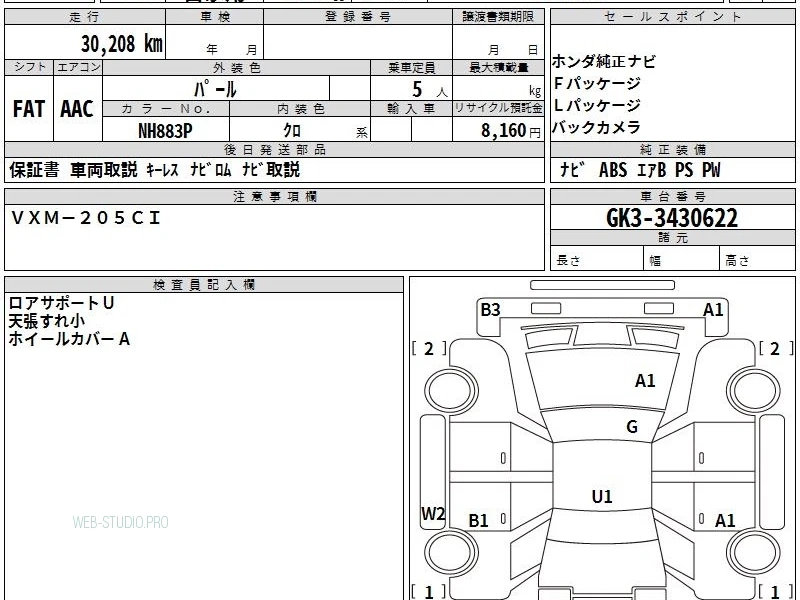Select エアB in the 純正装備 row
Image resolution: width=800 pixels, height=600 pixels.
(652, 170)
